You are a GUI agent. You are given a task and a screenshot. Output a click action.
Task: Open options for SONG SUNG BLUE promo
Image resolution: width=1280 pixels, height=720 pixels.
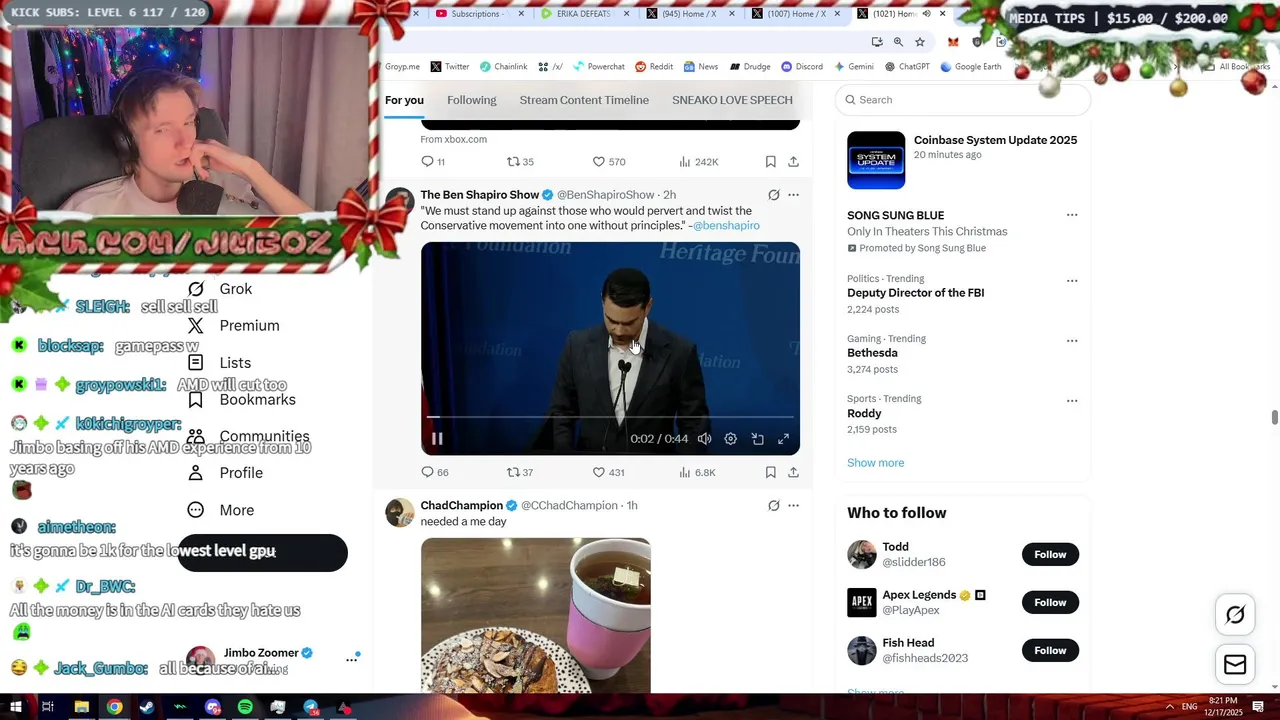click(x=1072, y=215)
